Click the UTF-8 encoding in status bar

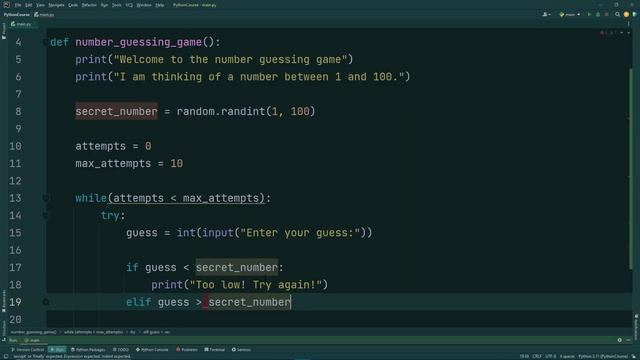click(x=551, y=356)
